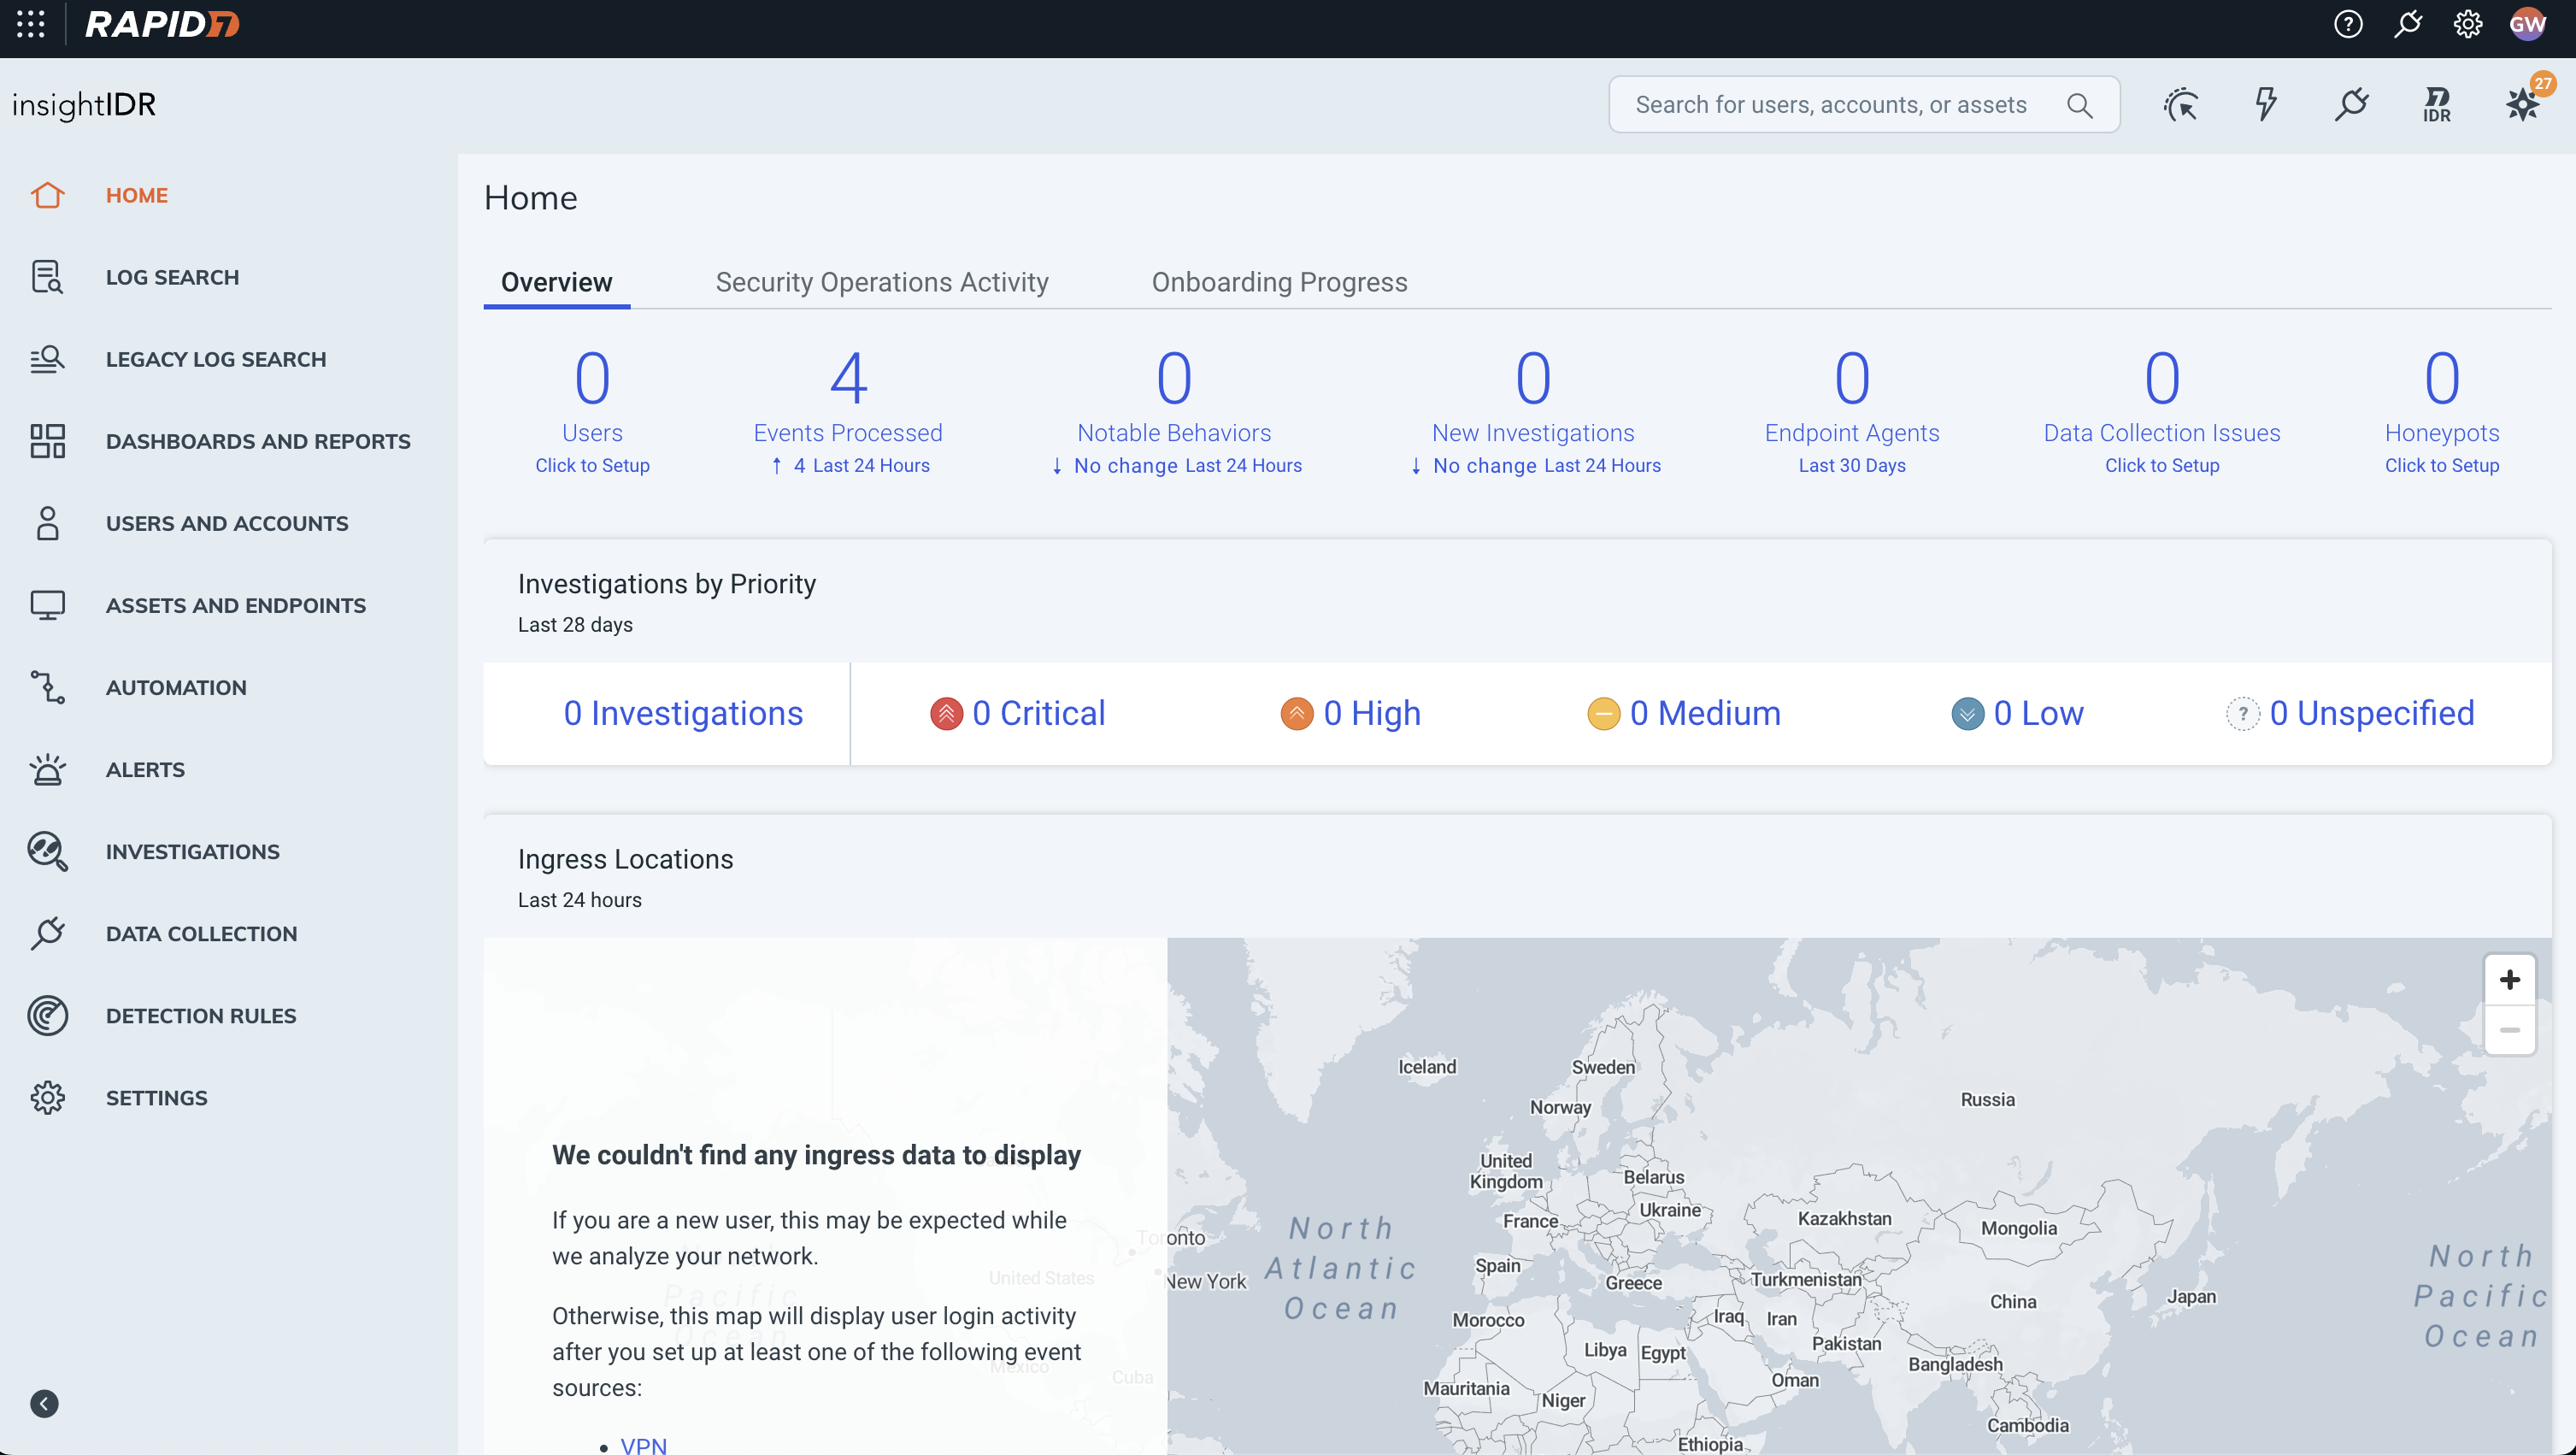Click the Investigations magnifier icon
Viewport: 2576px width, 1455px height.
(x=47, y=851)
